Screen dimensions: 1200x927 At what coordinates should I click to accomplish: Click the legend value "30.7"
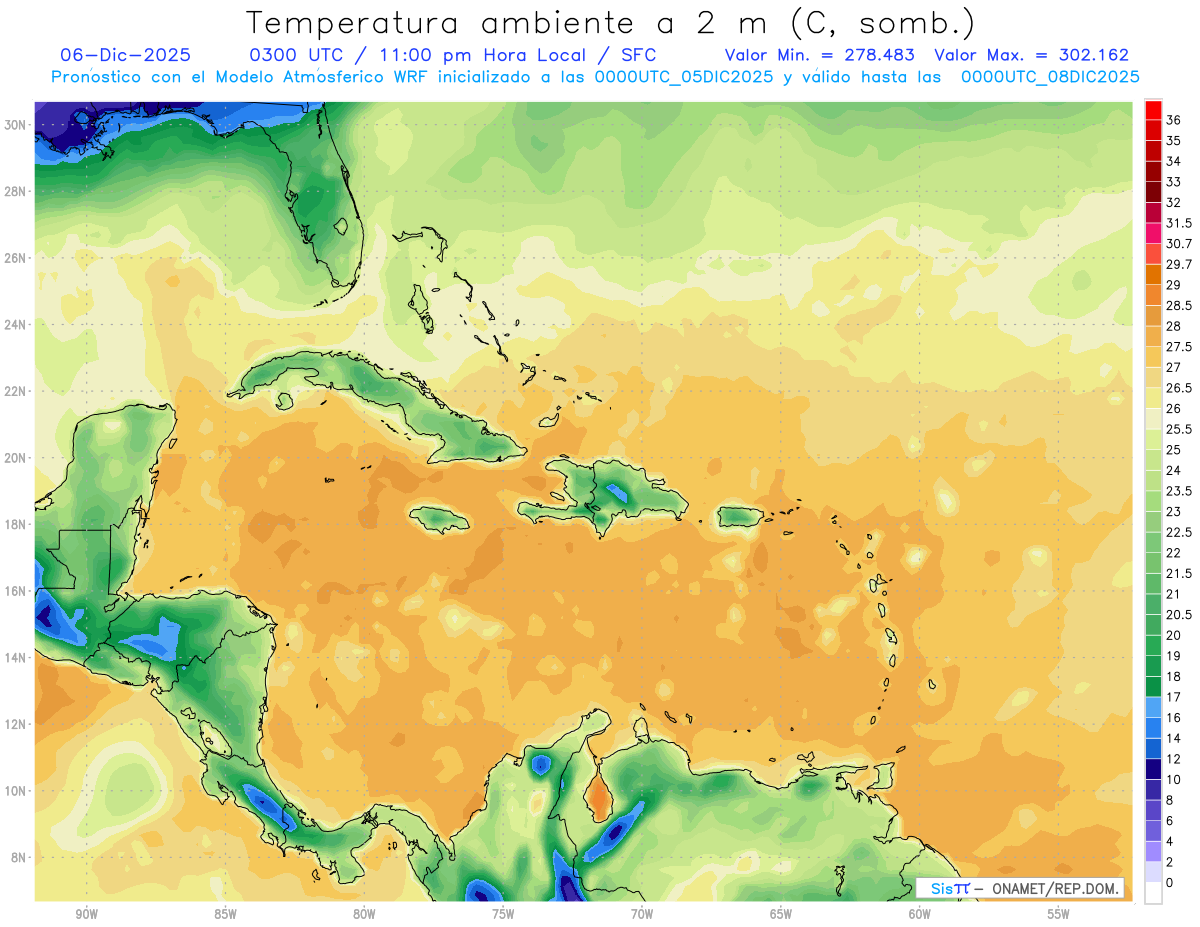pos(1179,244)
